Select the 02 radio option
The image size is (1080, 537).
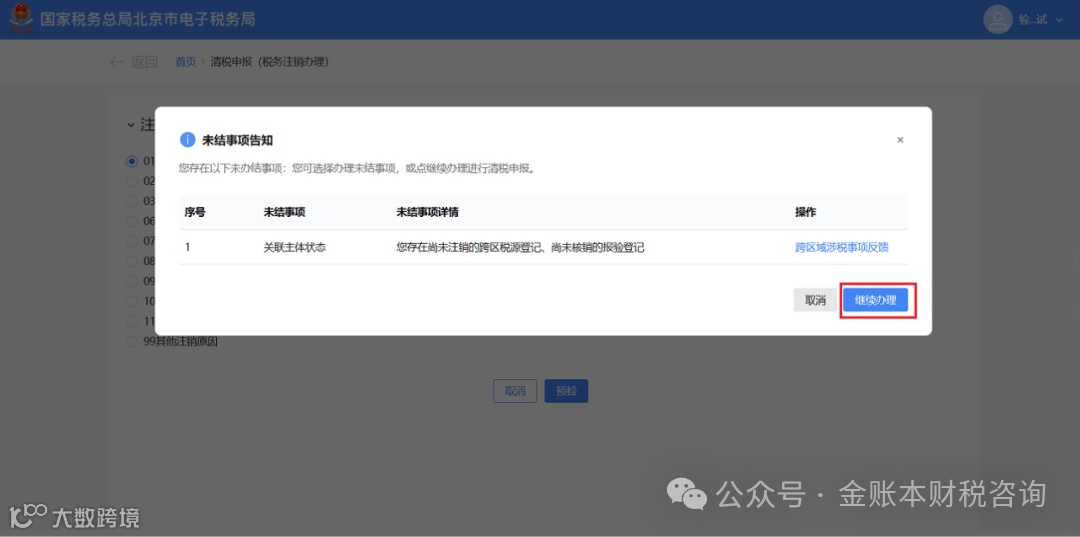pyautogui.click(x=132, y=181)
